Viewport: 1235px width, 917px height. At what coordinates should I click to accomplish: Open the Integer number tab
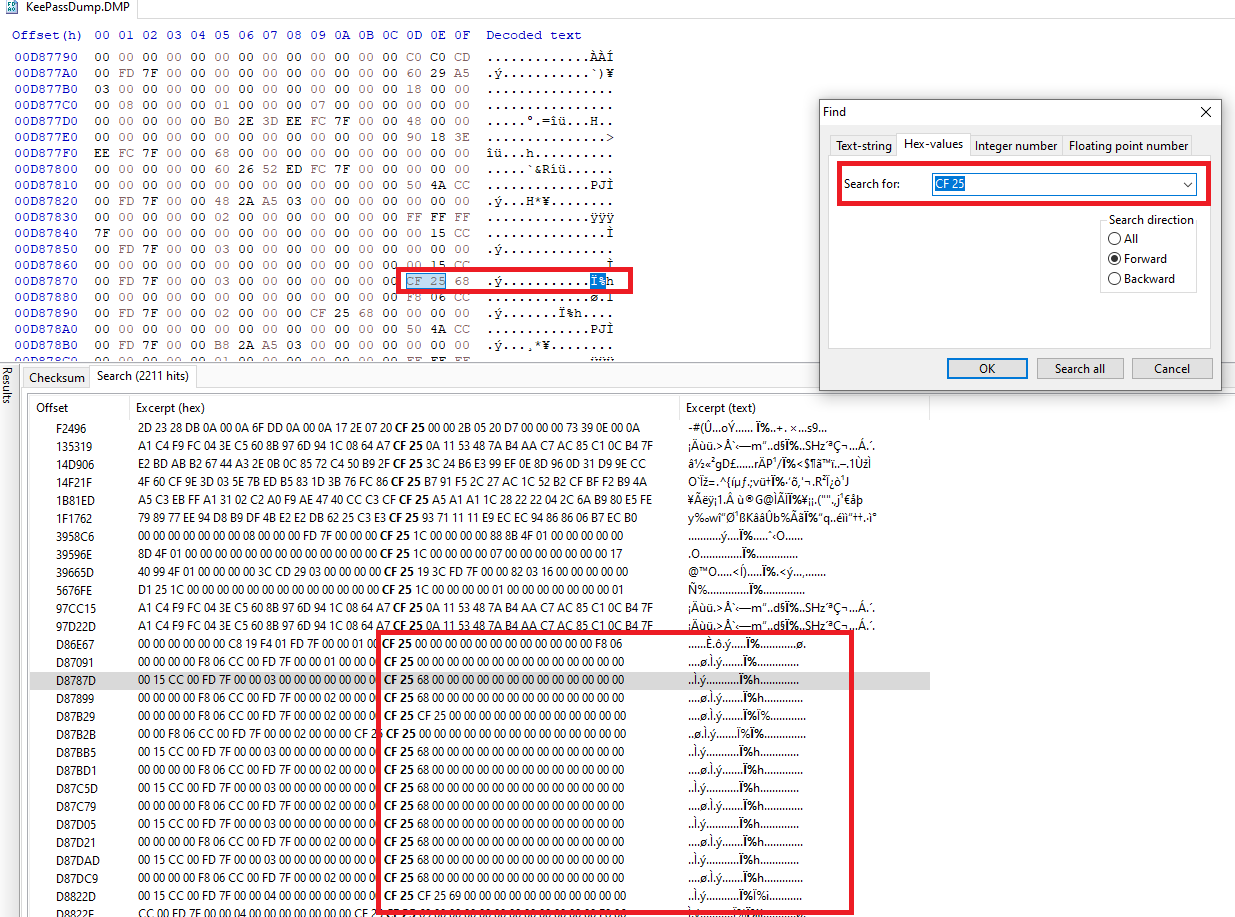pos(1015,146)
